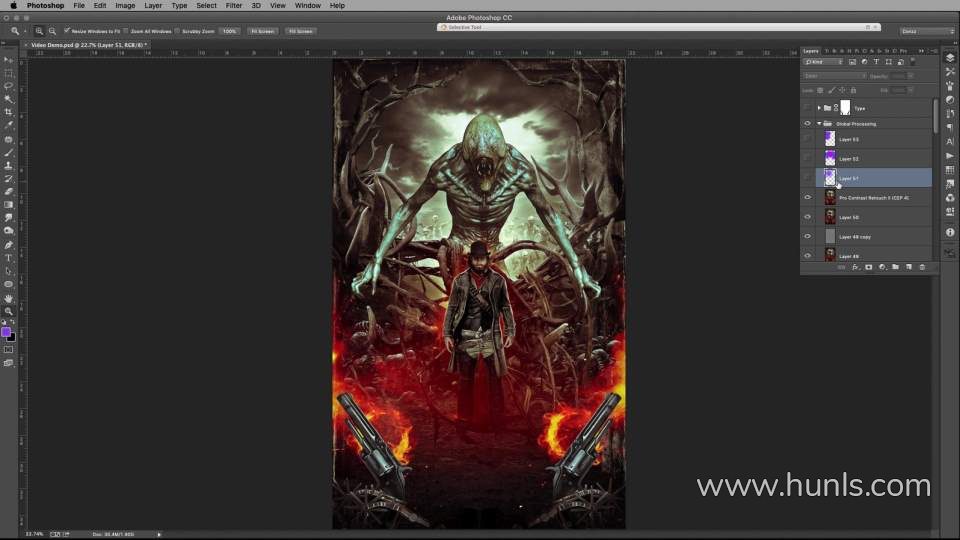Open the Apple menu
Viewport: 960px width, 540px height.
tap(13, 6)
